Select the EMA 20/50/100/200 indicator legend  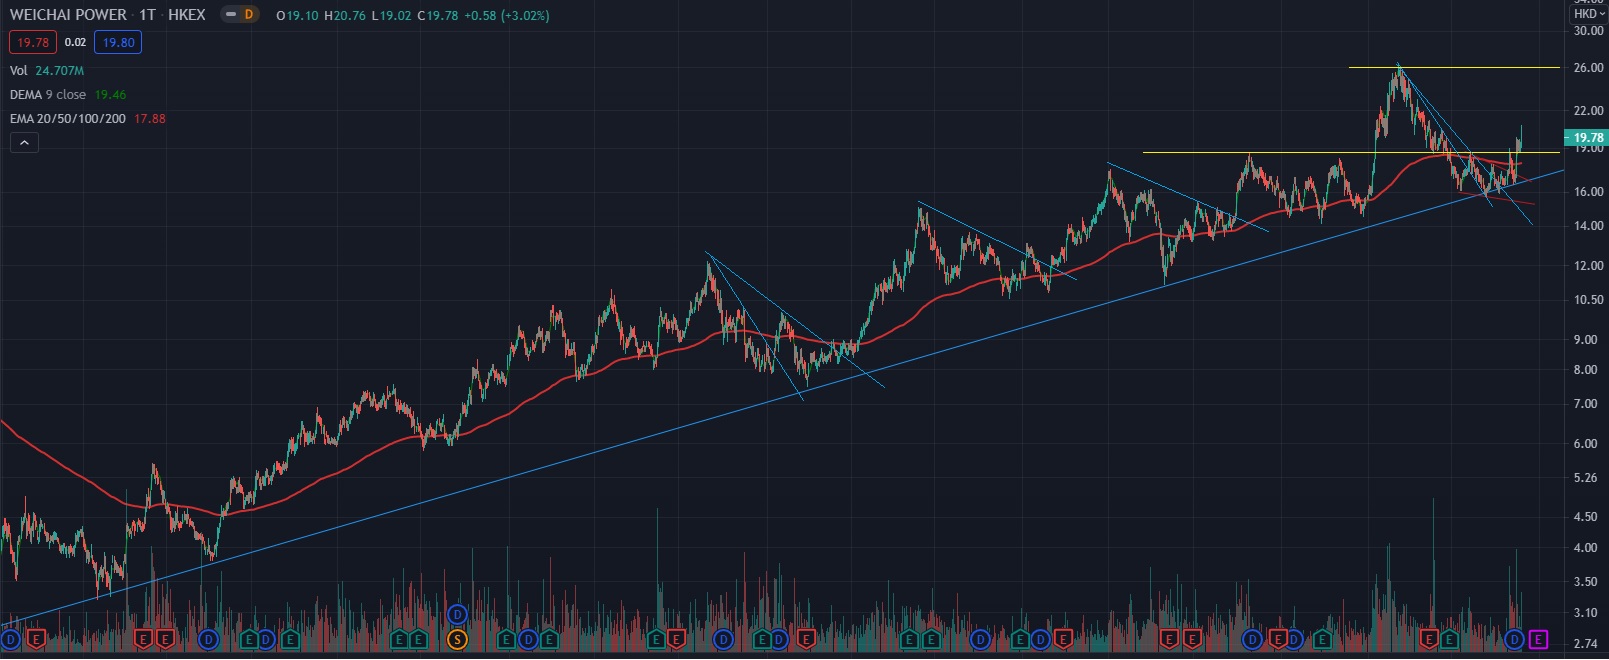(67, 119)
